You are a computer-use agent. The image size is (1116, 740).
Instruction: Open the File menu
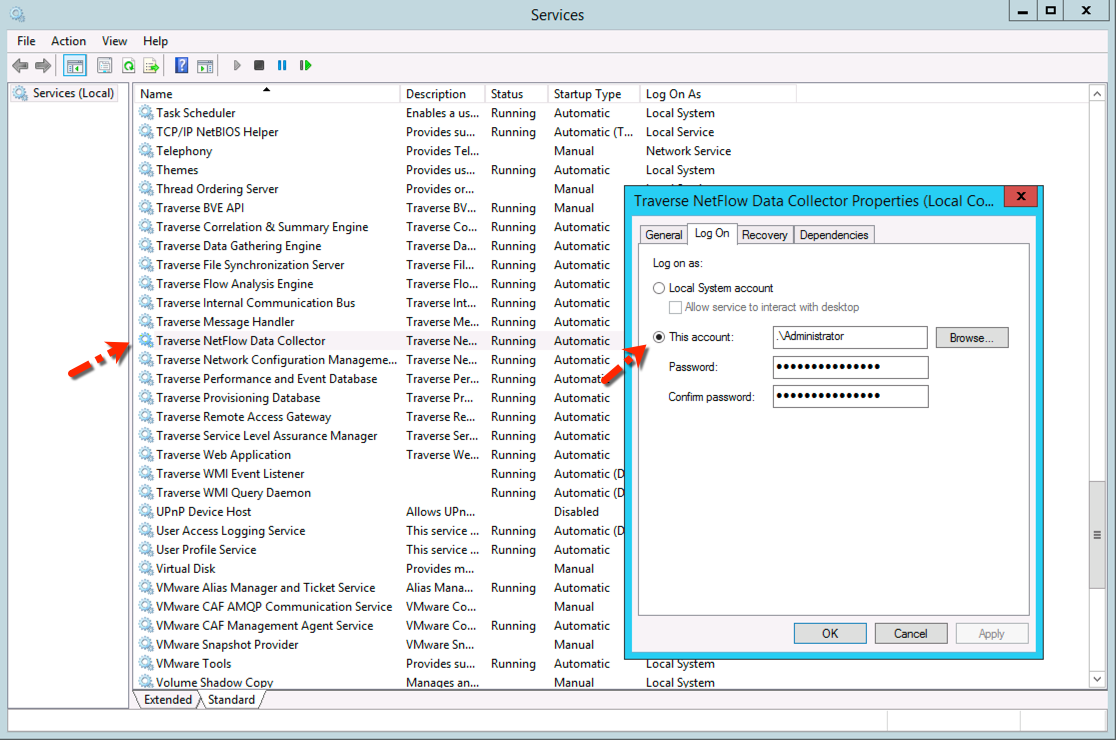[x=26, y=41]
